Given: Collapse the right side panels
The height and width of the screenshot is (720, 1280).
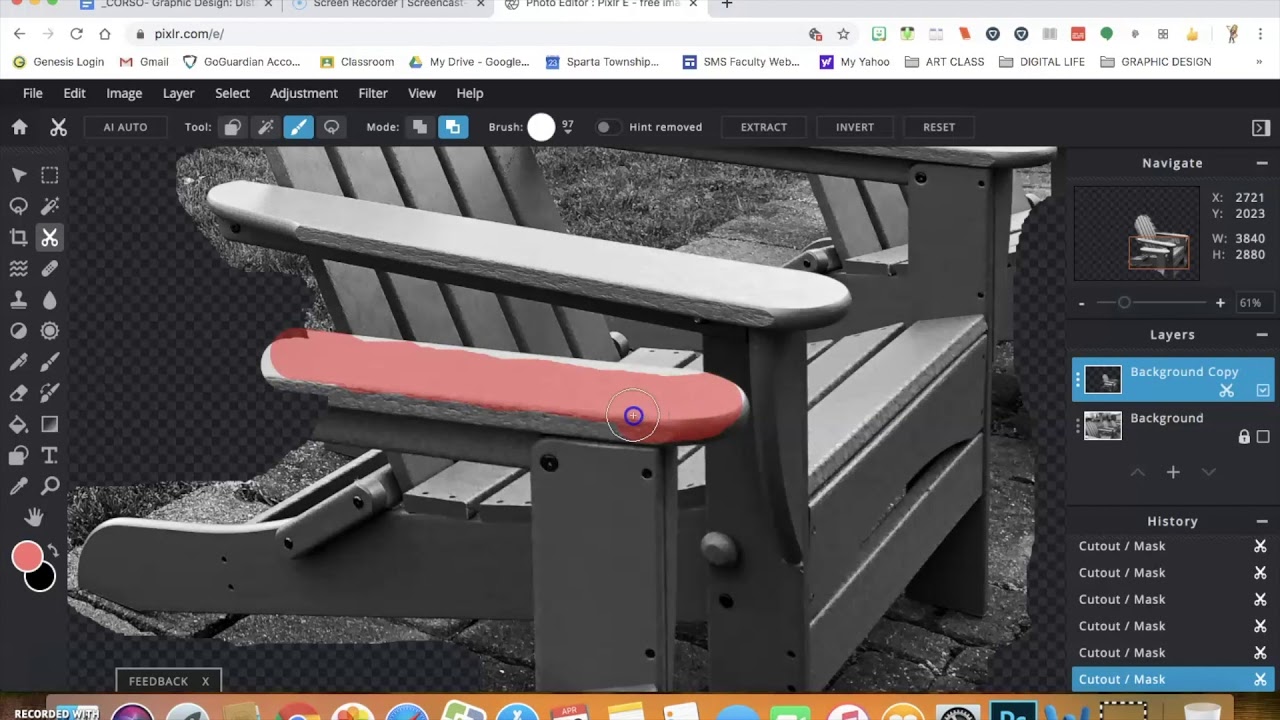Looking at the screenshot, I should (1261, 127).
